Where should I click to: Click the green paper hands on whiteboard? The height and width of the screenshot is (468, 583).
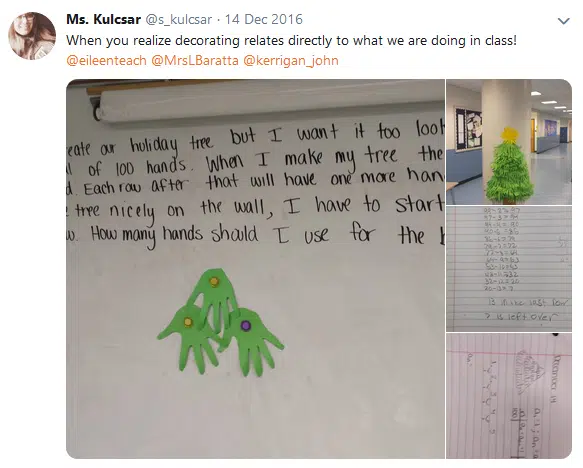[x=220, y=322]
